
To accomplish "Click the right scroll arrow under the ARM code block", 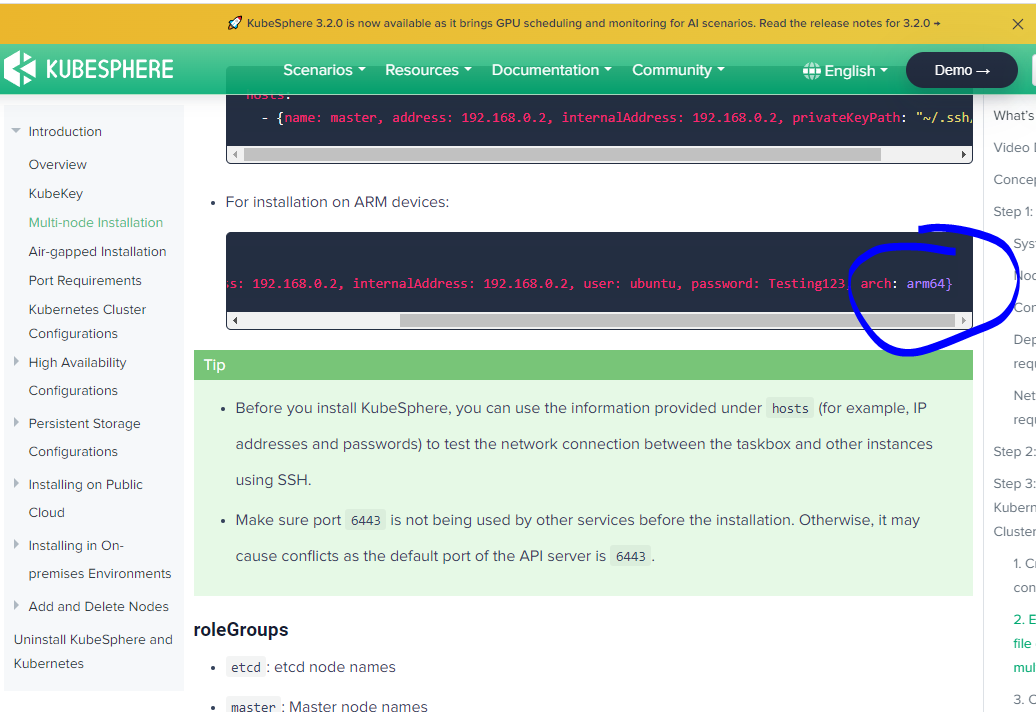I will pyautogui.click(x=963, y=320).
